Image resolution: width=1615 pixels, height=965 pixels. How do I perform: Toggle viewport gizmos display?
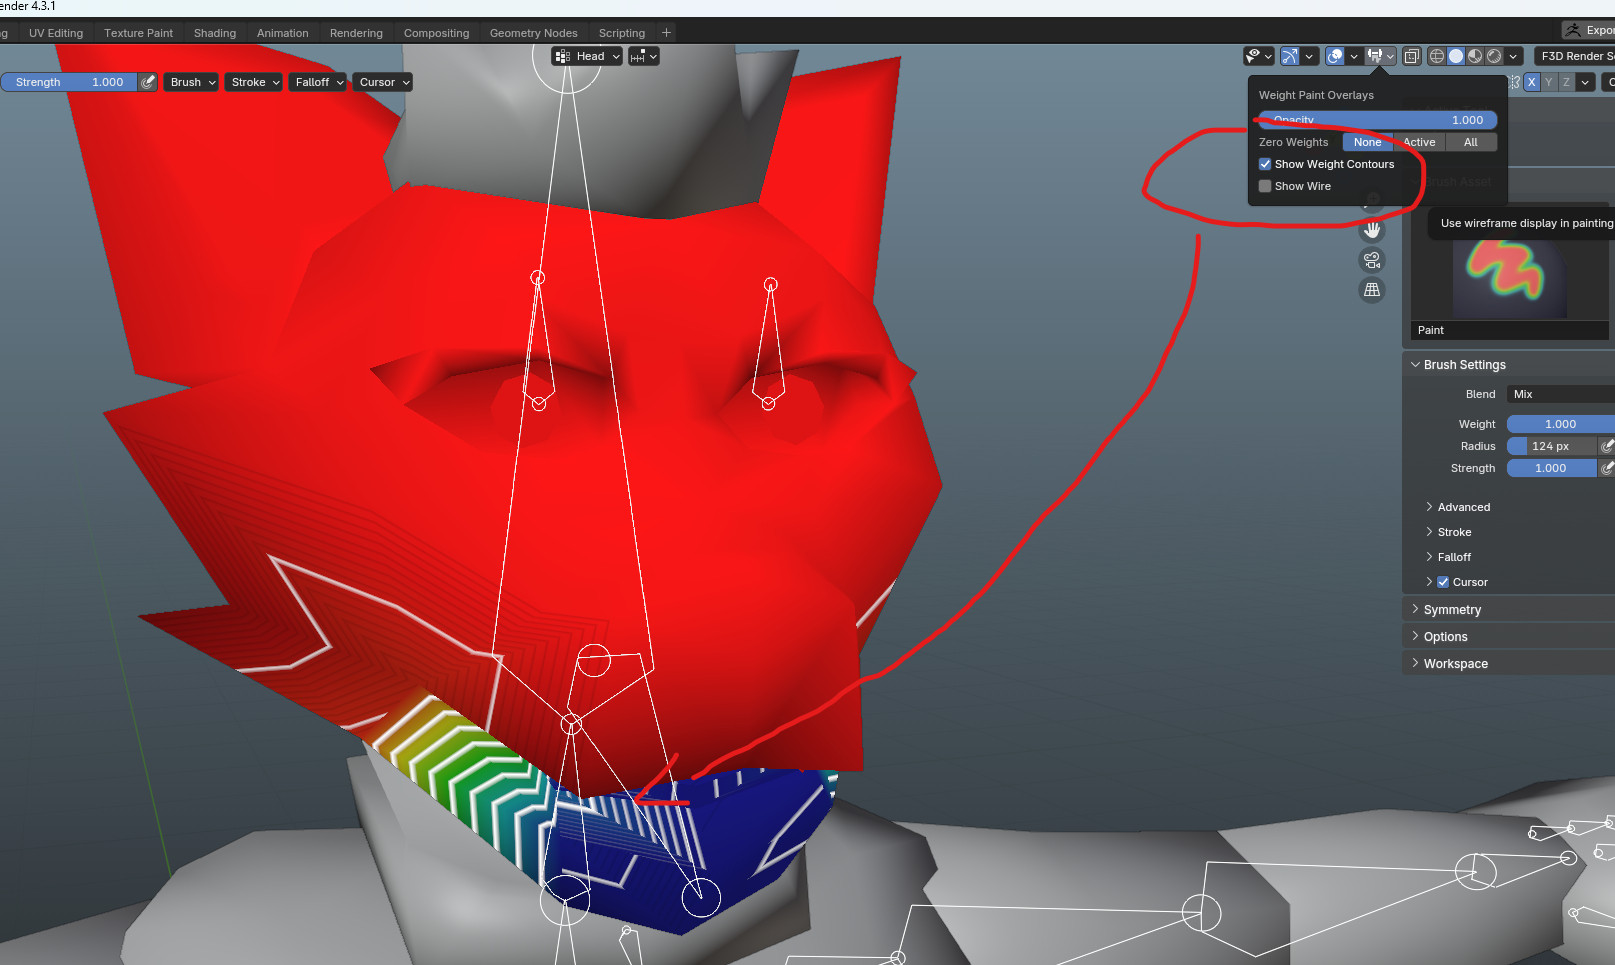[1290, 56]
